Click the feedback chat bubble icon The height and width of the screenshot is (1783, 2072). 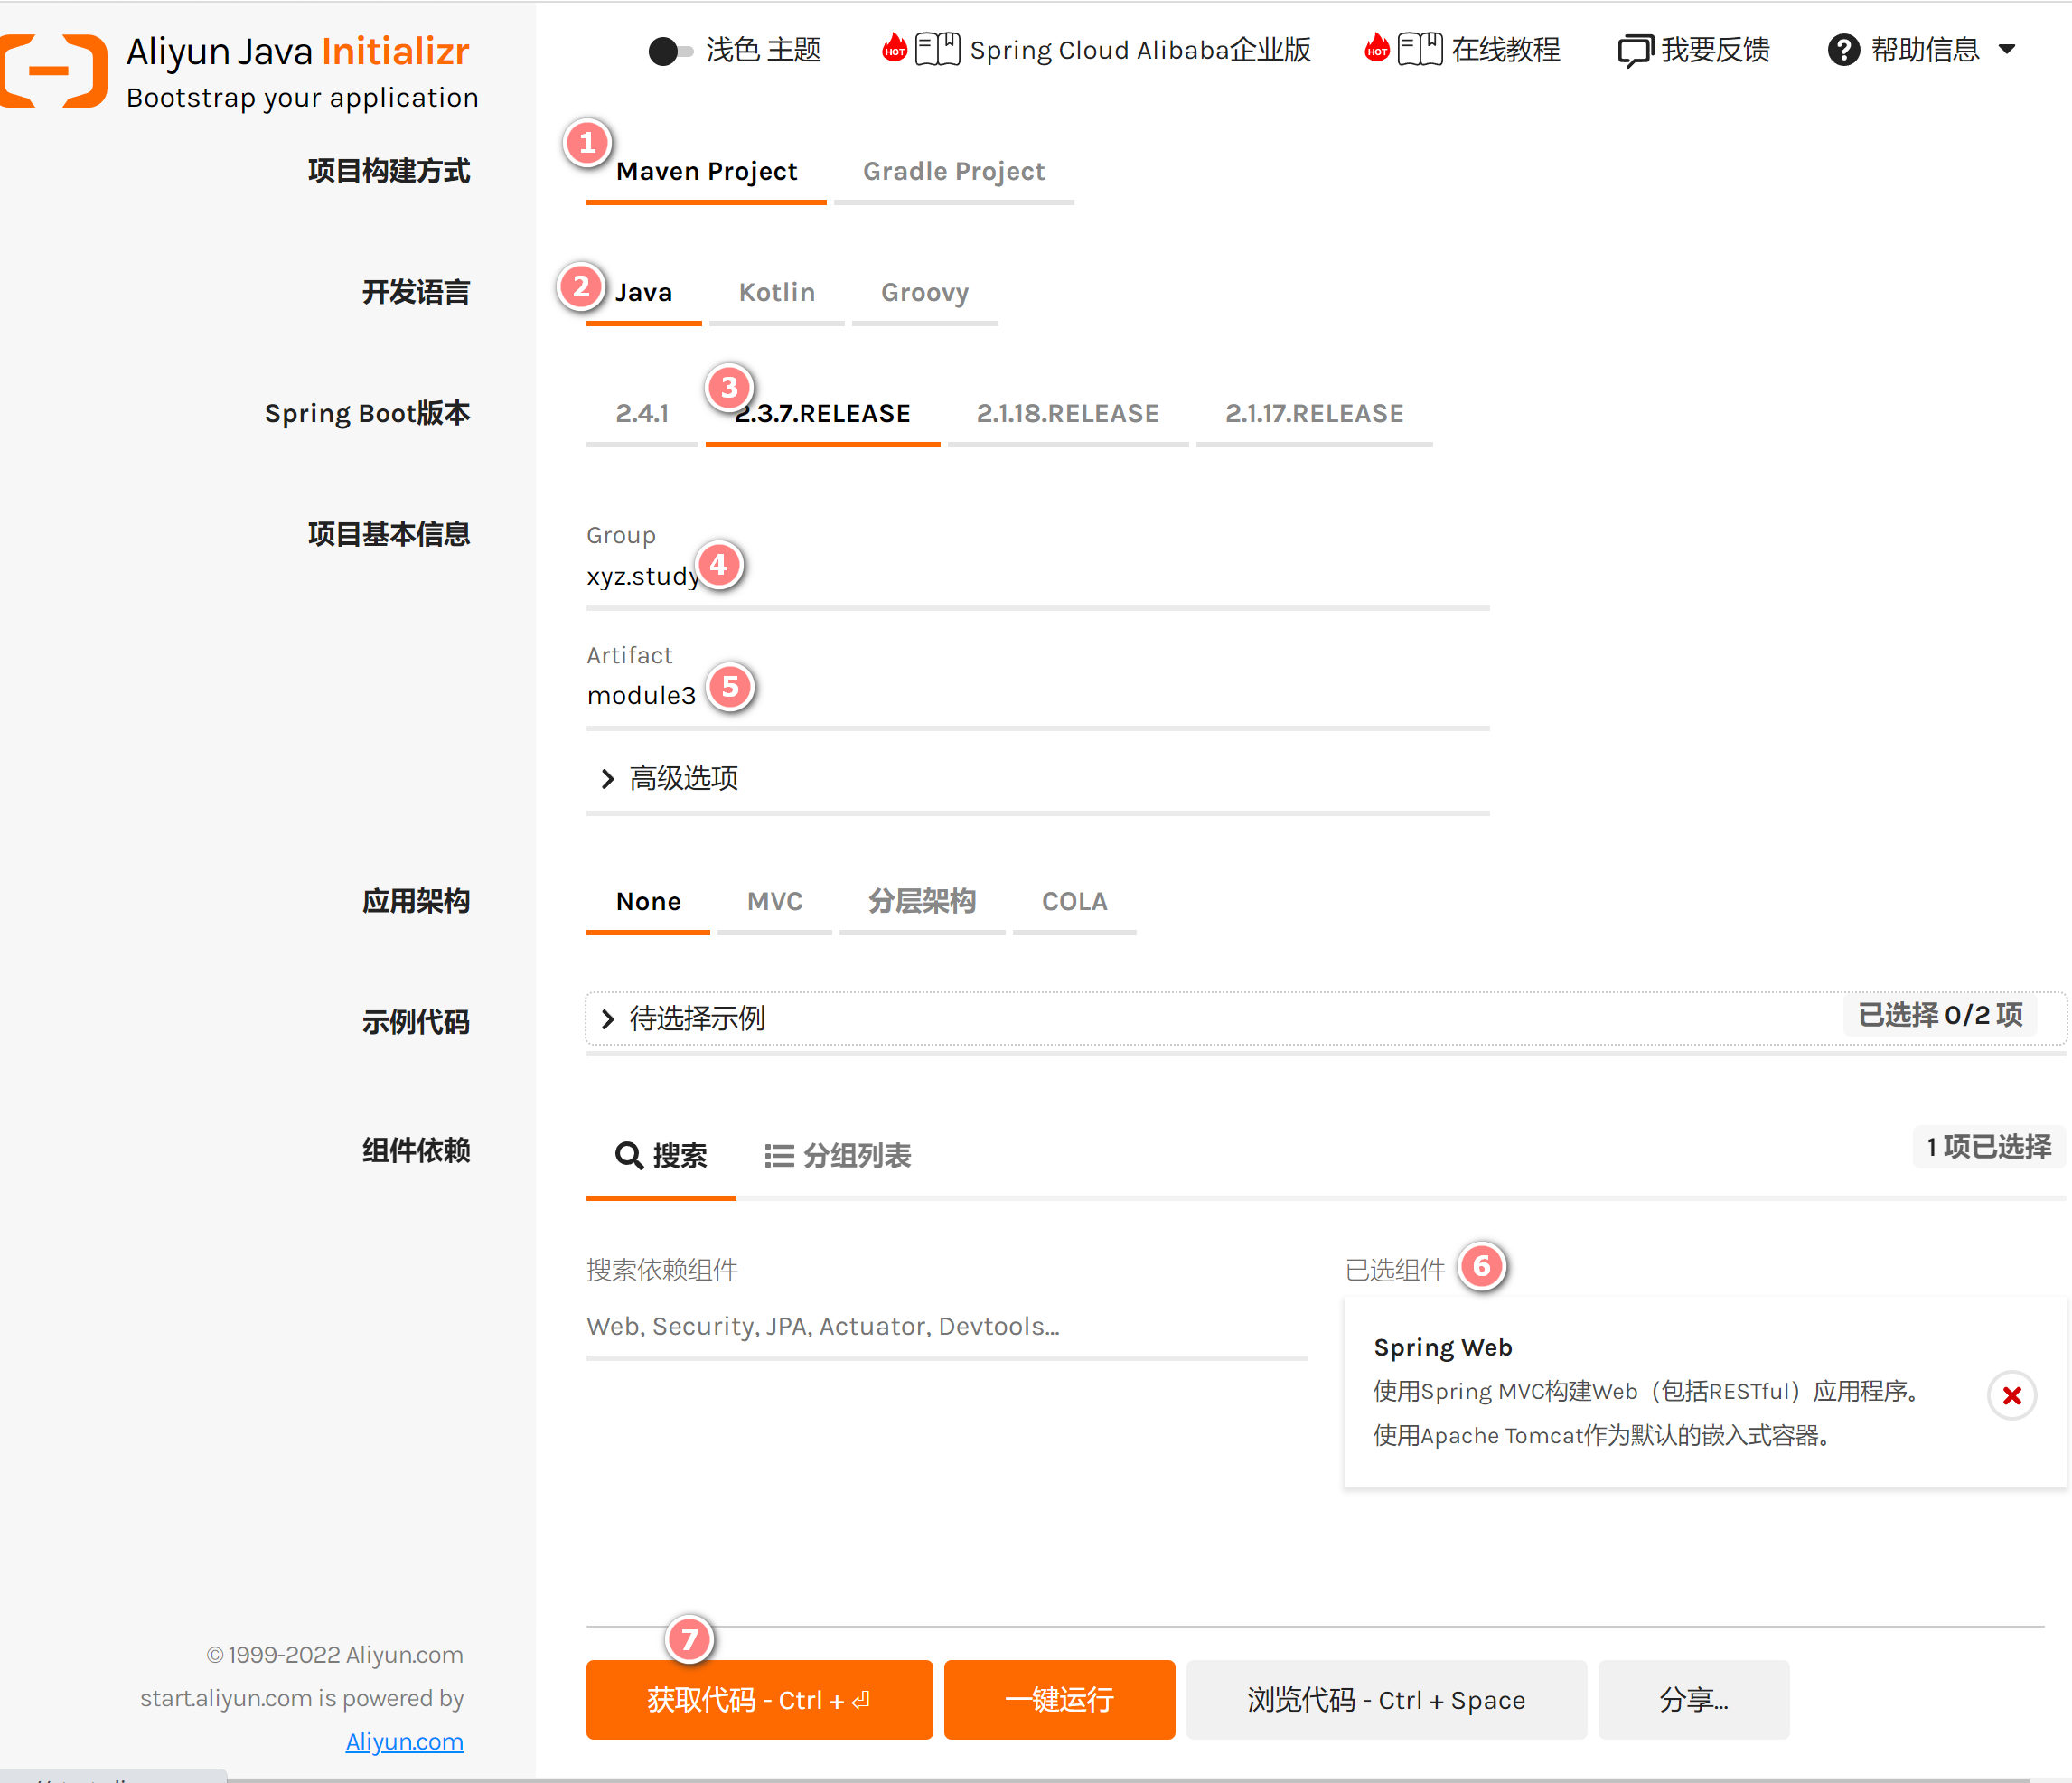coord(1635,51)
